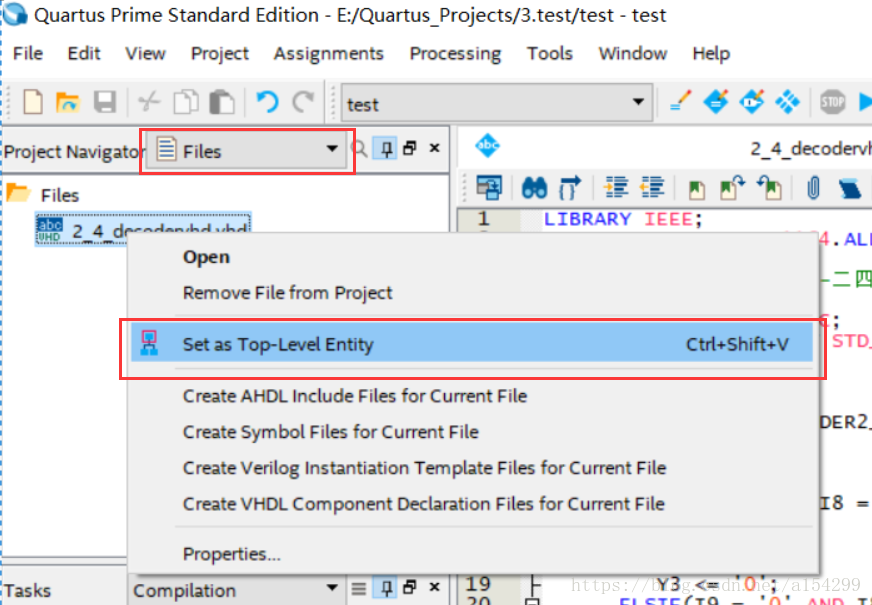
Task: Choose Create VHDL Component Declaration Files
Action: (x=472, y=504)
